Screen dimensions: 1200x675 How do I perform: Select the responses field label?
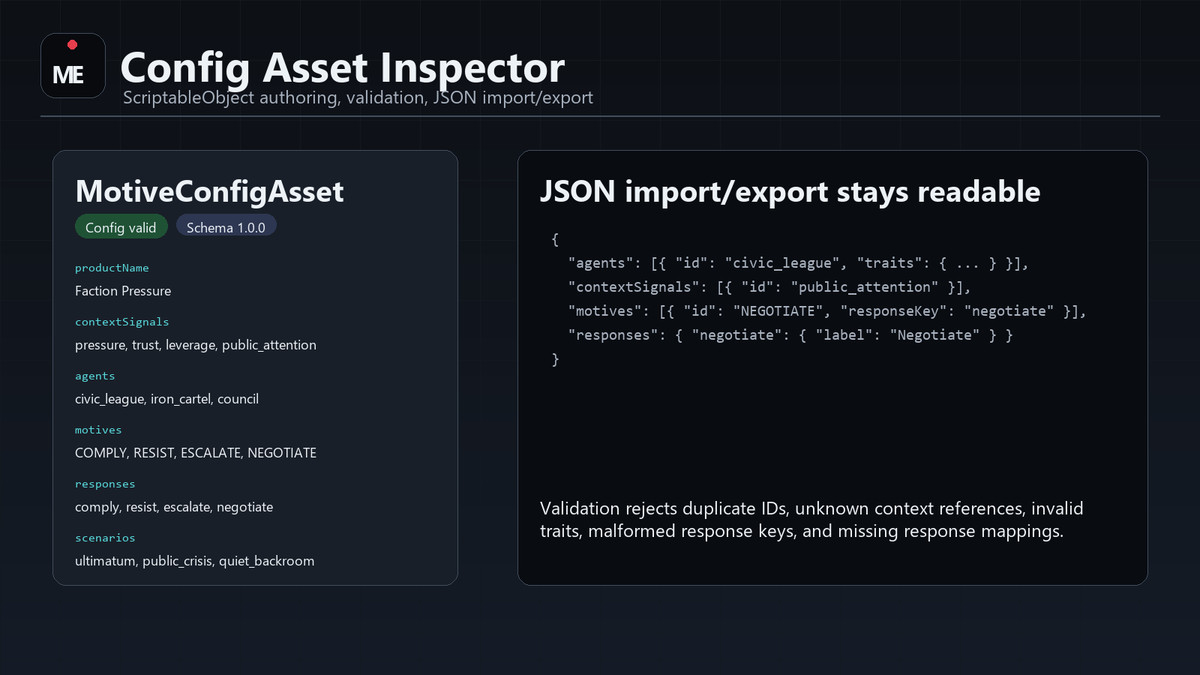(105, 484)
